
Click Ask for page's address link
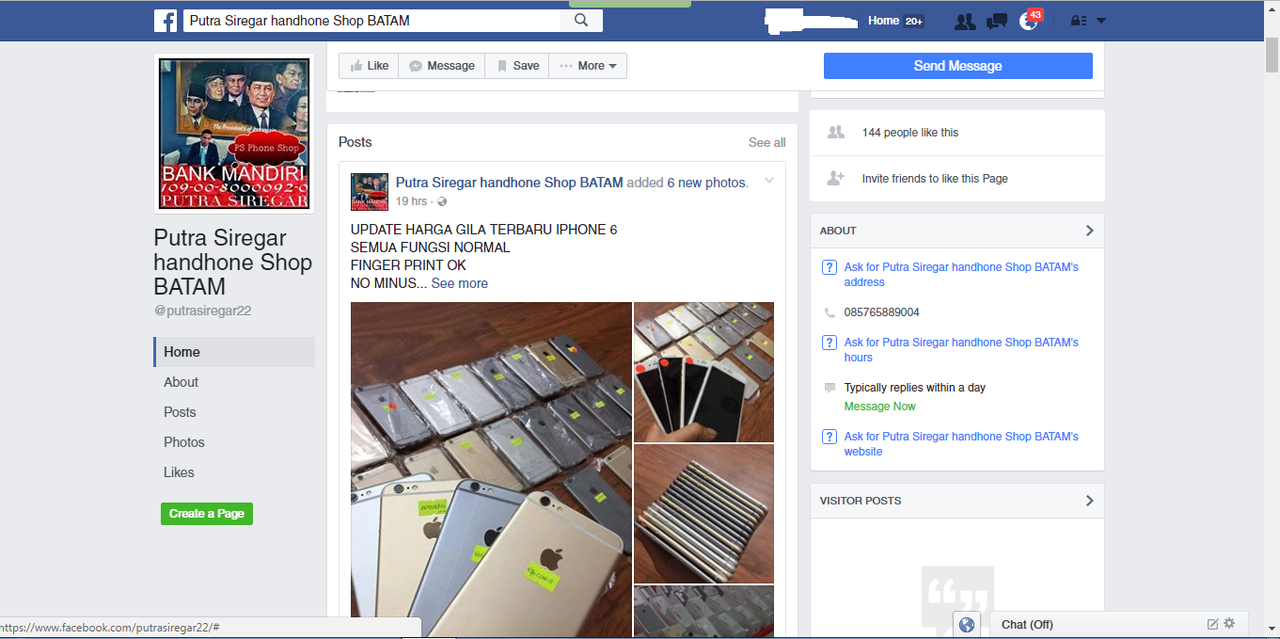961,274
